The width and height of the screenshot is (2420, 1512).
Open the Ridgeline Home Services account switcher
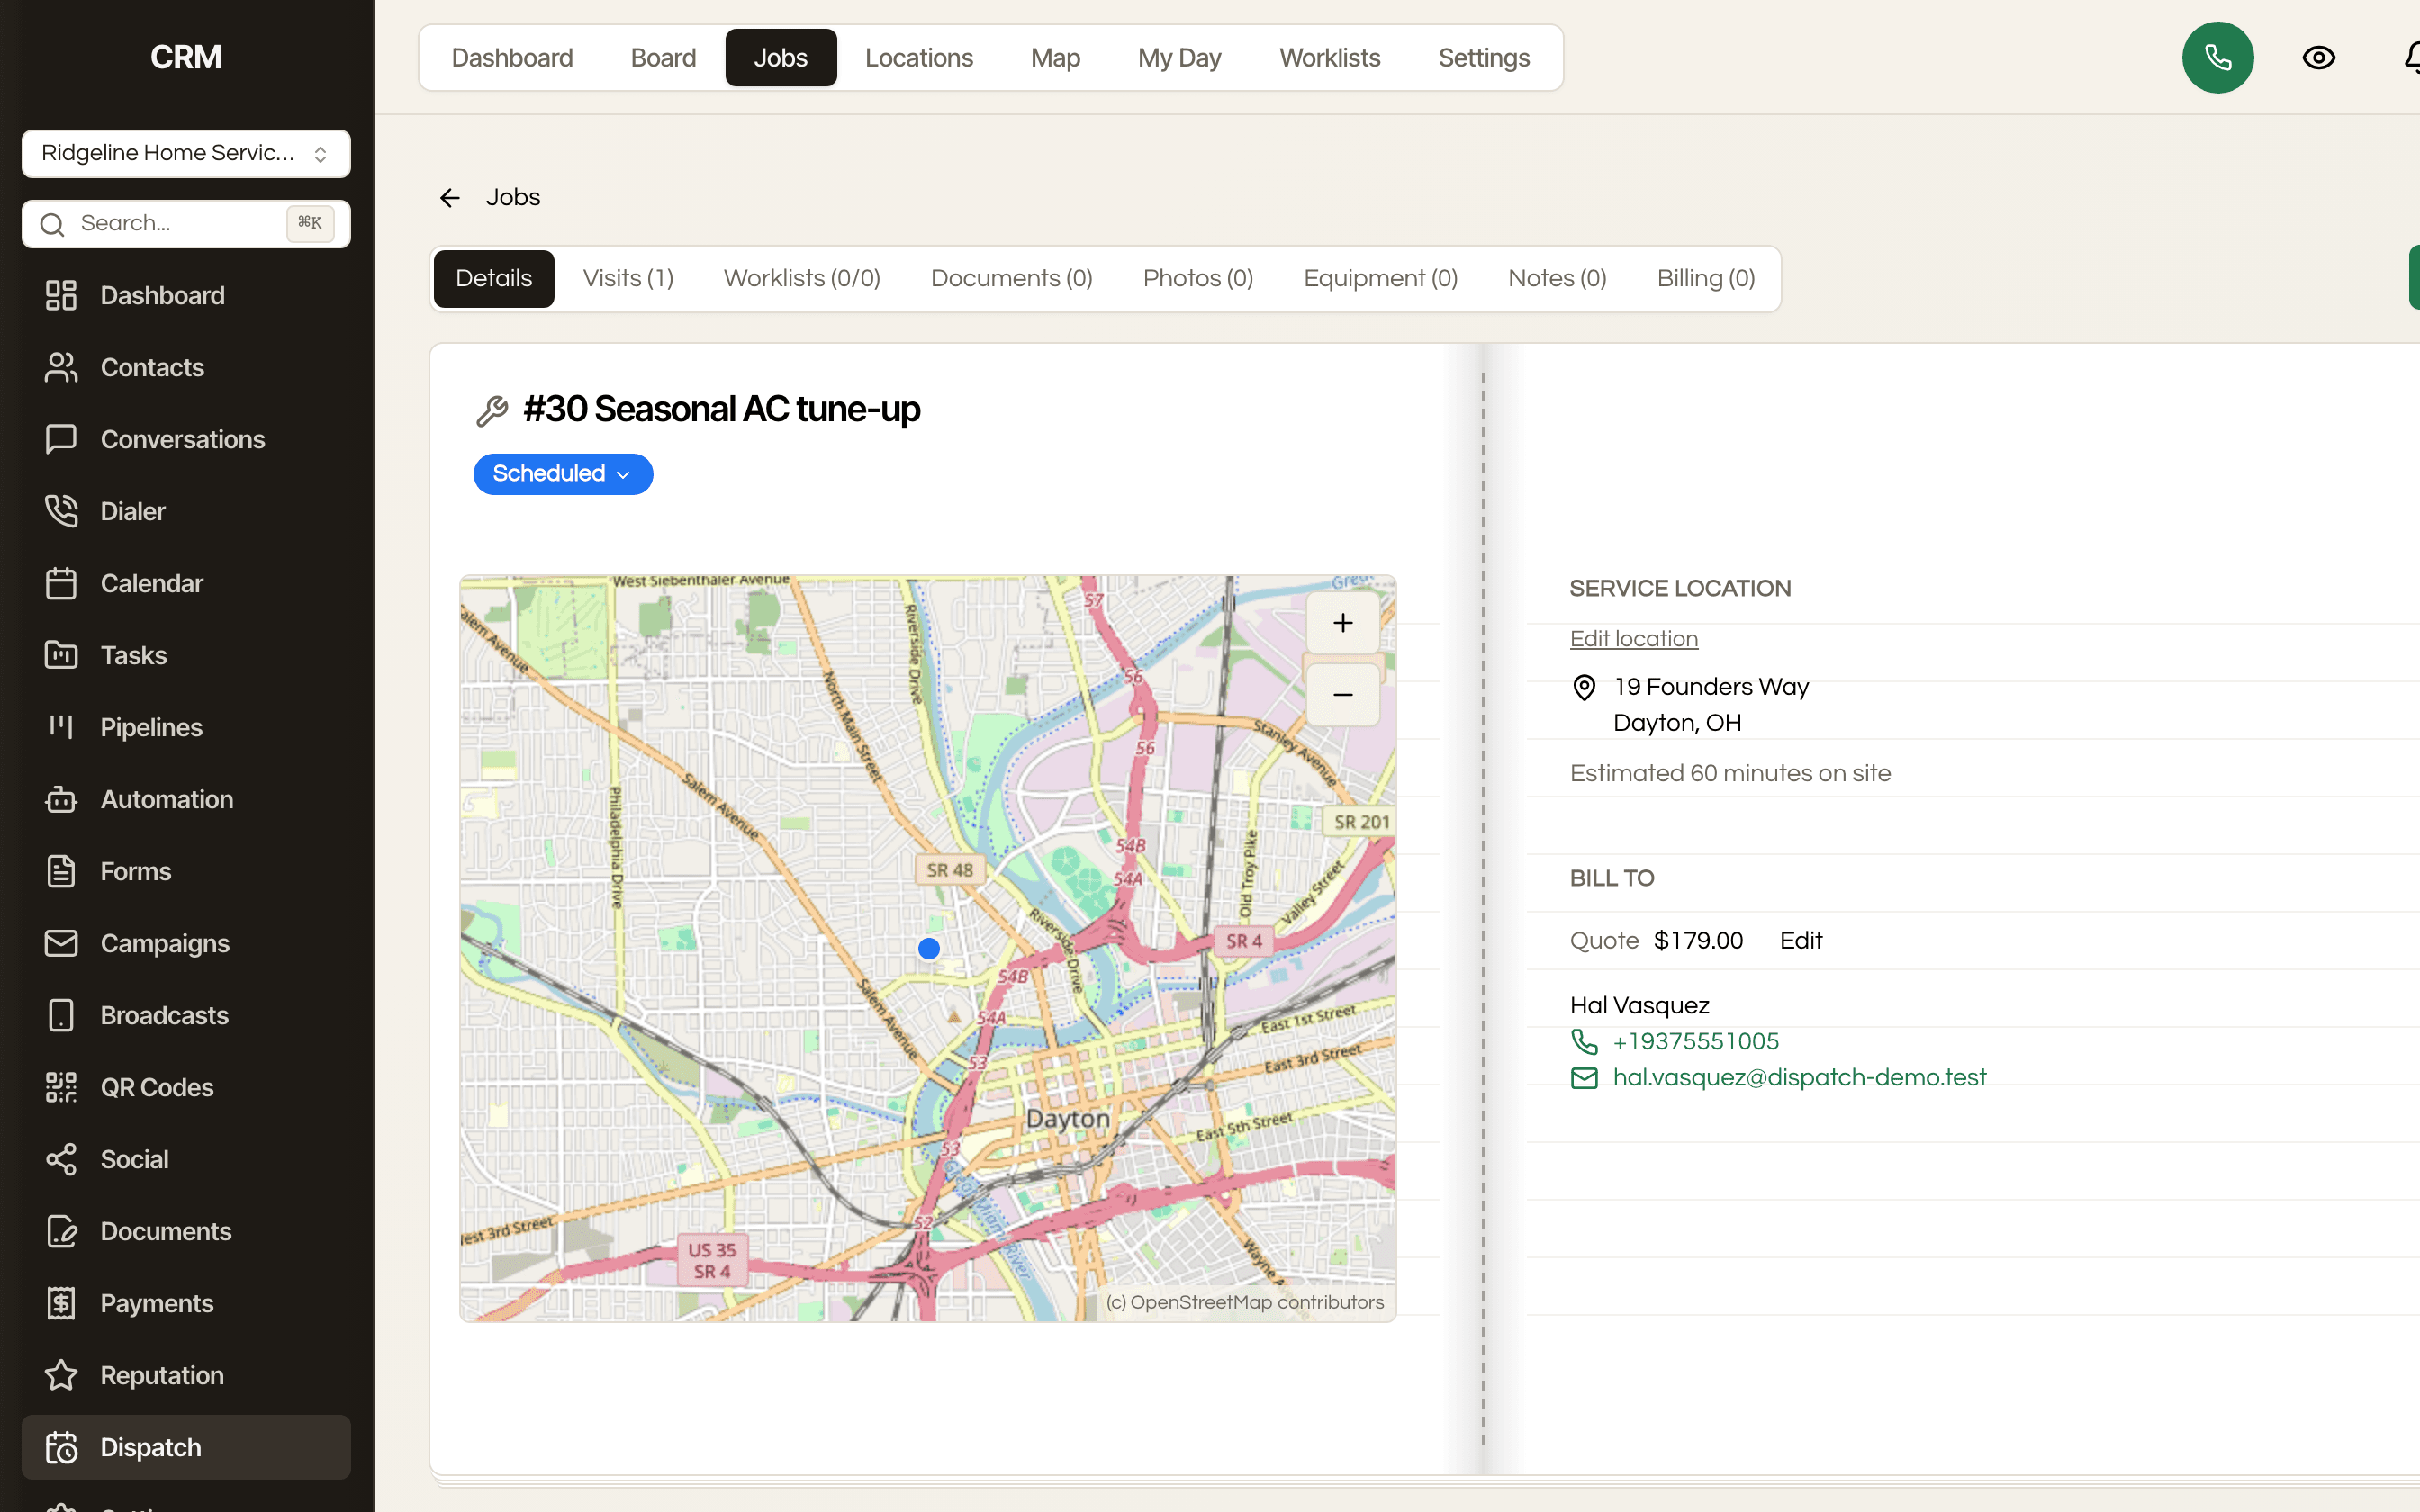(186, 153)
